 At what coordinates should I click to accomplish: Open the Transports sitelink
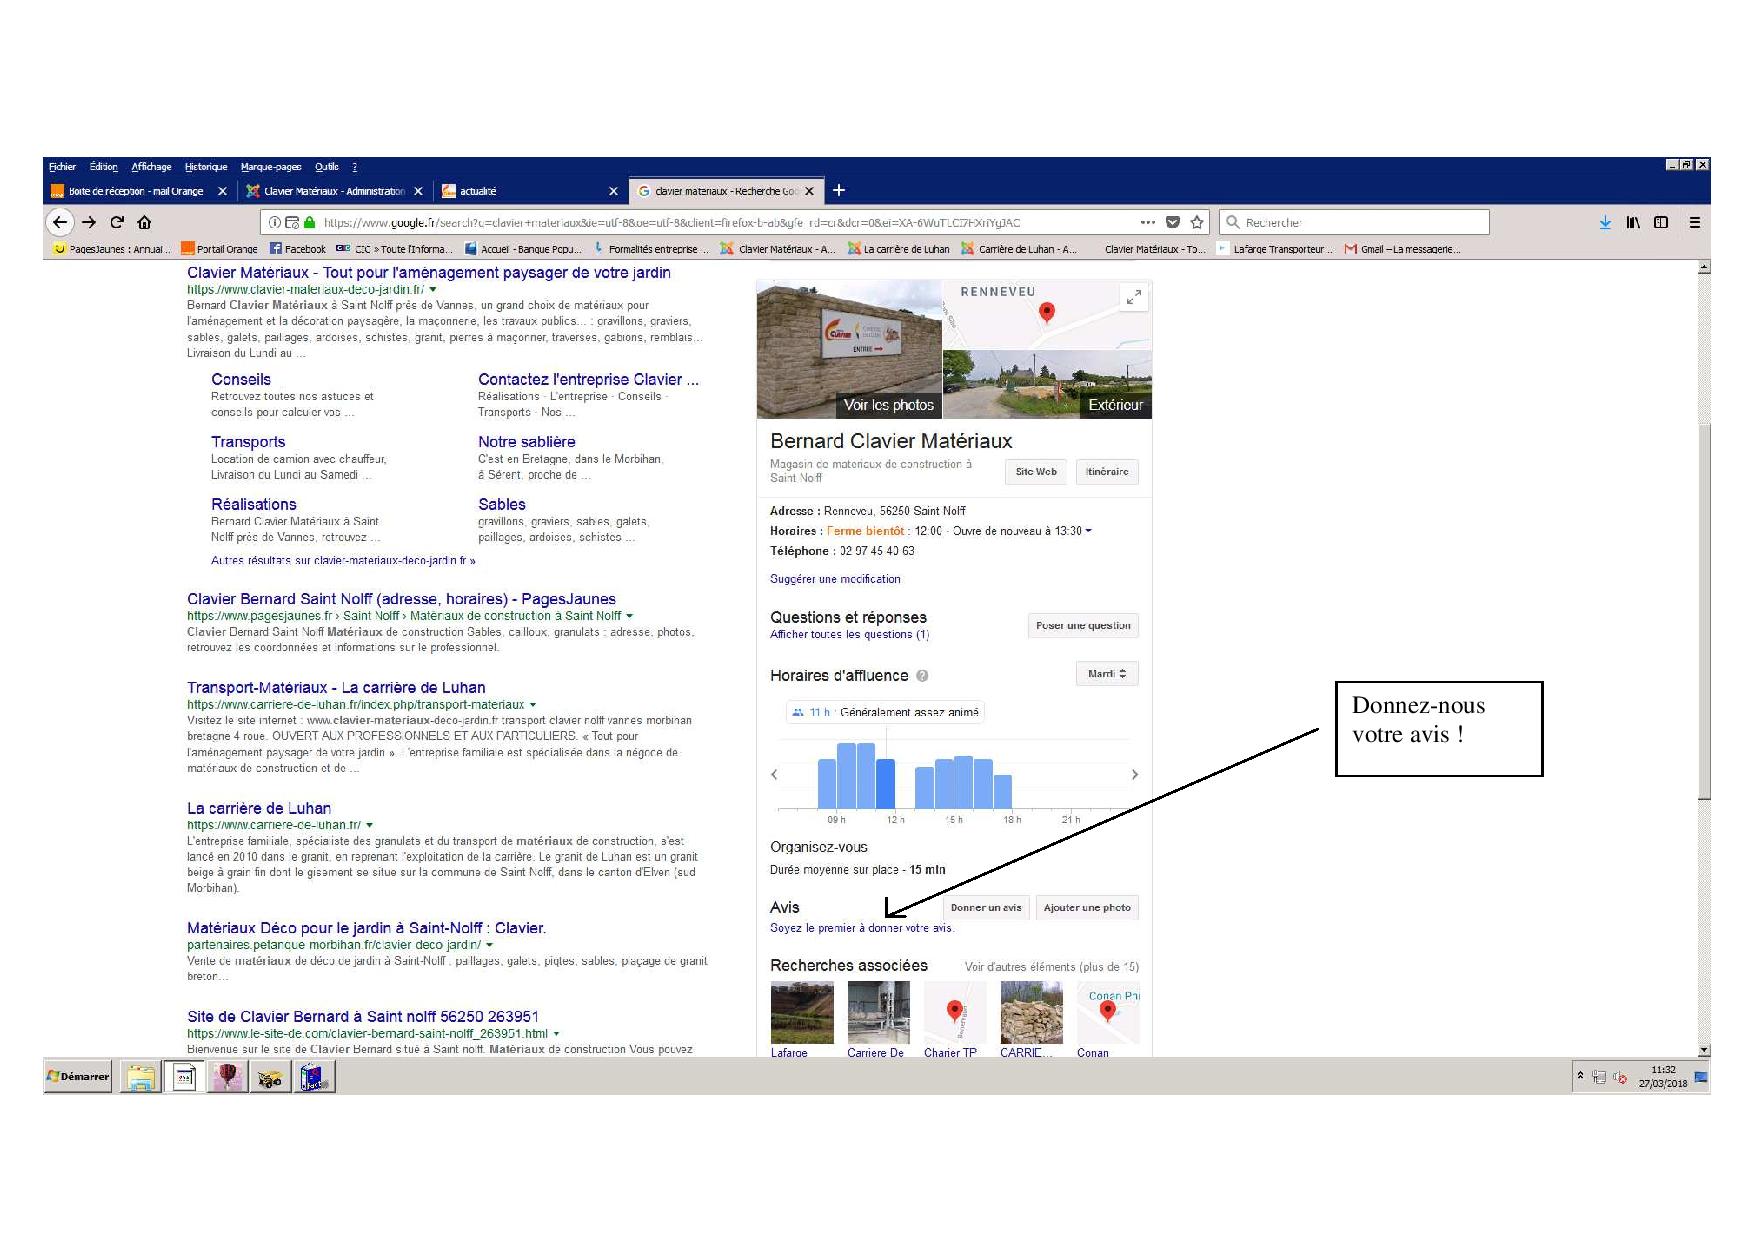(x=248, y=441)
